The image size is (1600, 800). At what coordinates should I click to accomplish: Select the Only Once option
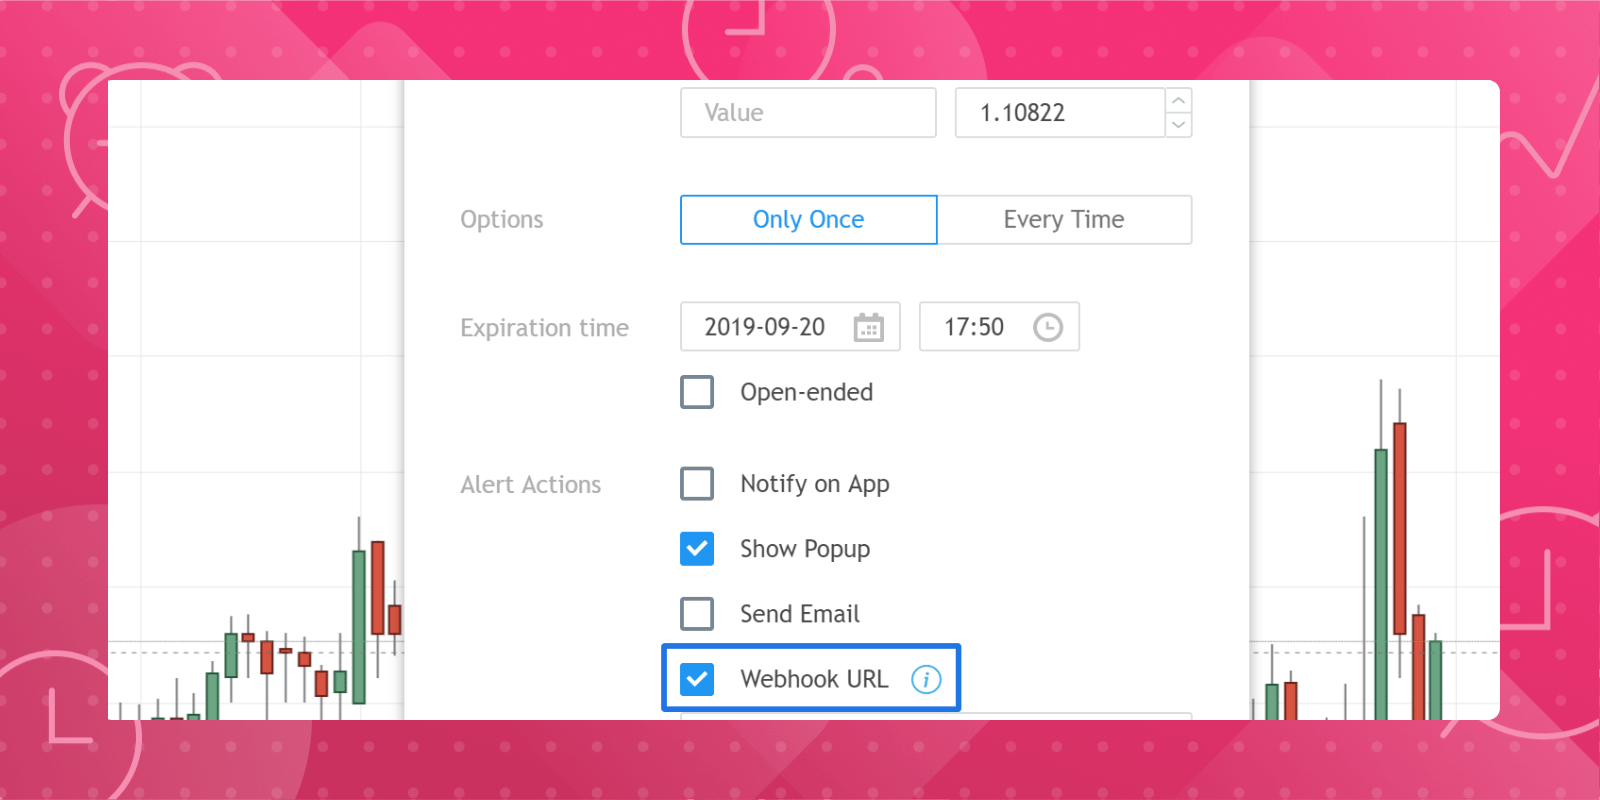tap(808, 219)
